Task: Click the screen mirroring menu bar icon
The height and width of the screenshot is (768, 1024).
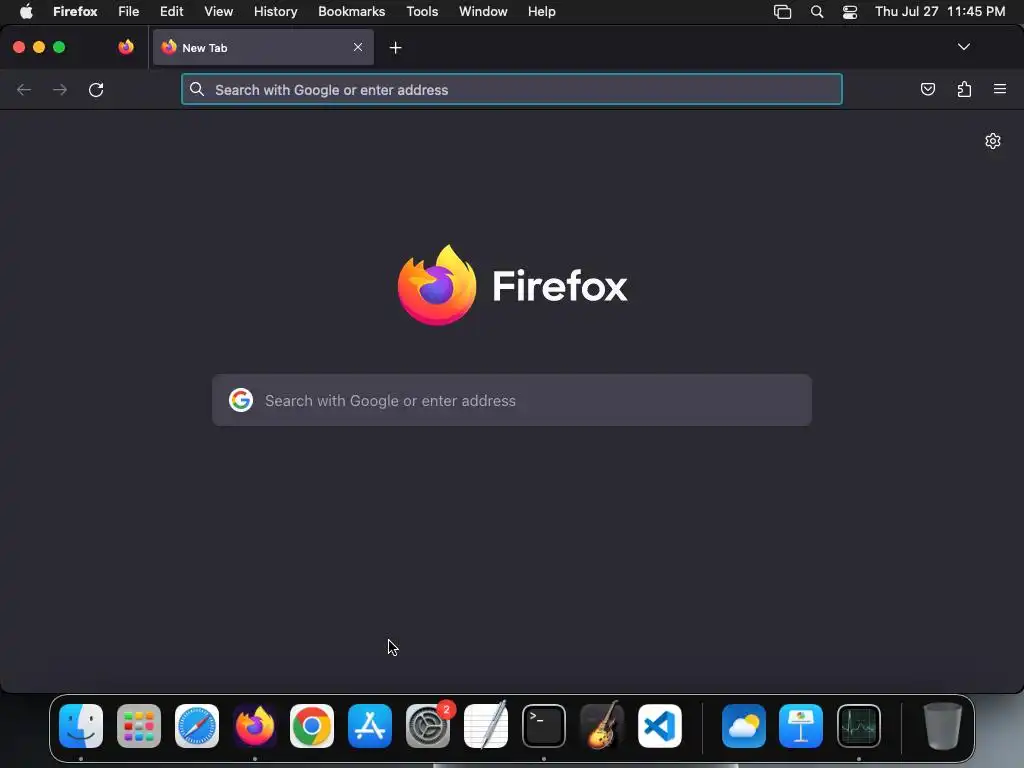Action: point(782,12)
